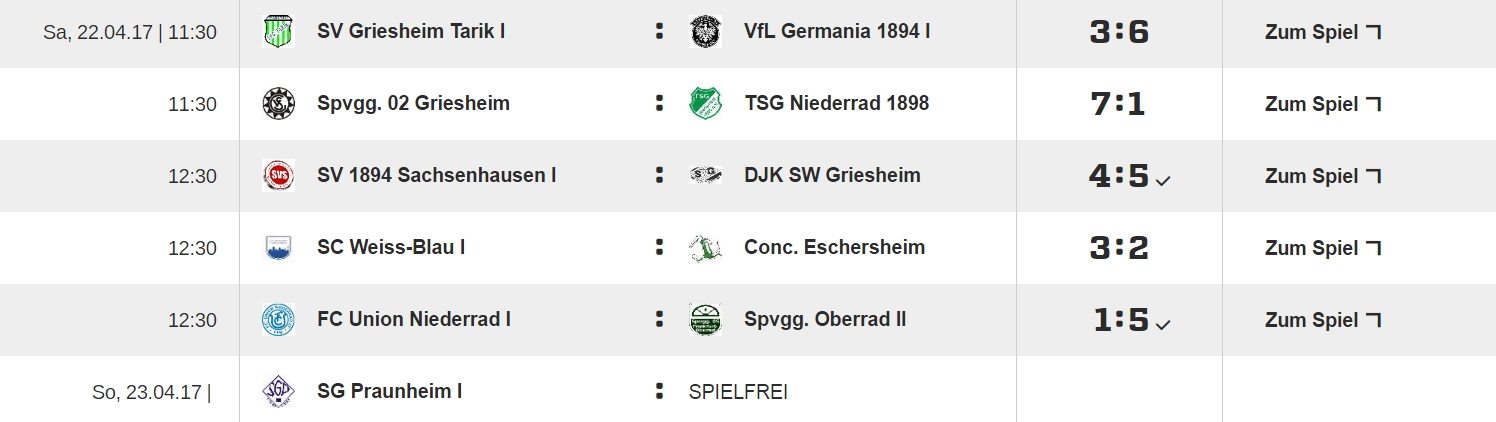Open Zum Spiel for FC Union Niederrad match
Image resolution: width=1496 pixels, height=422 pixels.
click(x=1323, y=320)
